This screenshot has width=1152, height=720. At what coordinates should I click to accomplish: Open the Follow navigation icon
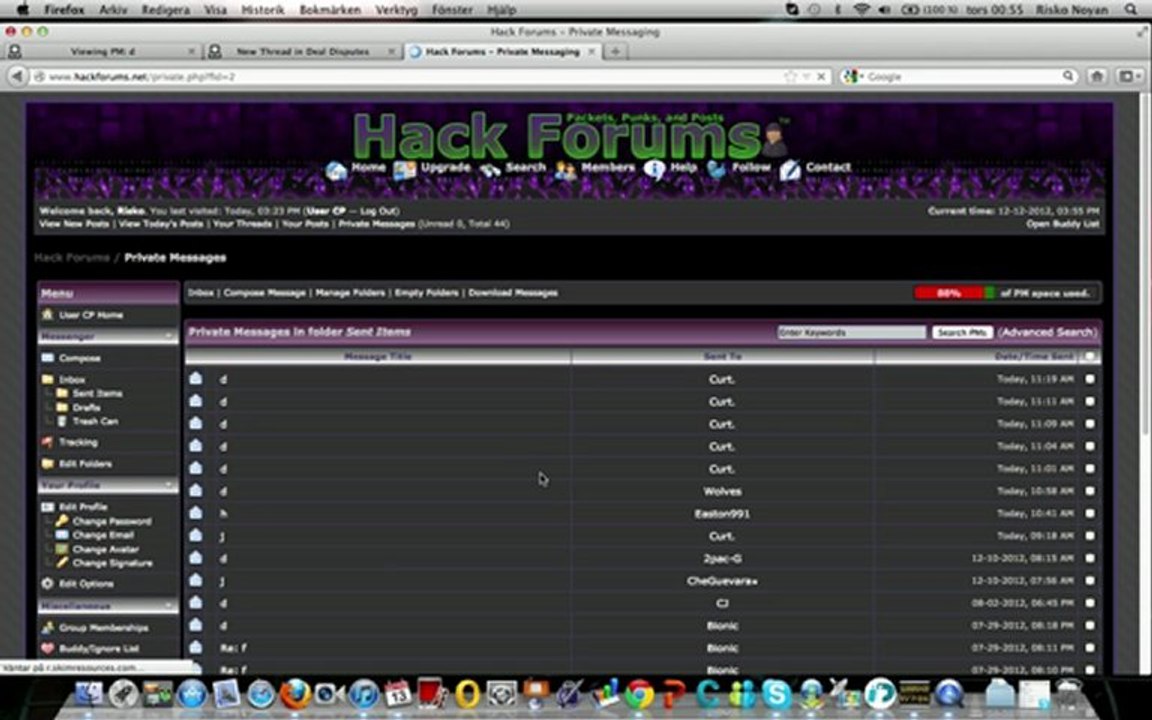click(x=716, y=170)
